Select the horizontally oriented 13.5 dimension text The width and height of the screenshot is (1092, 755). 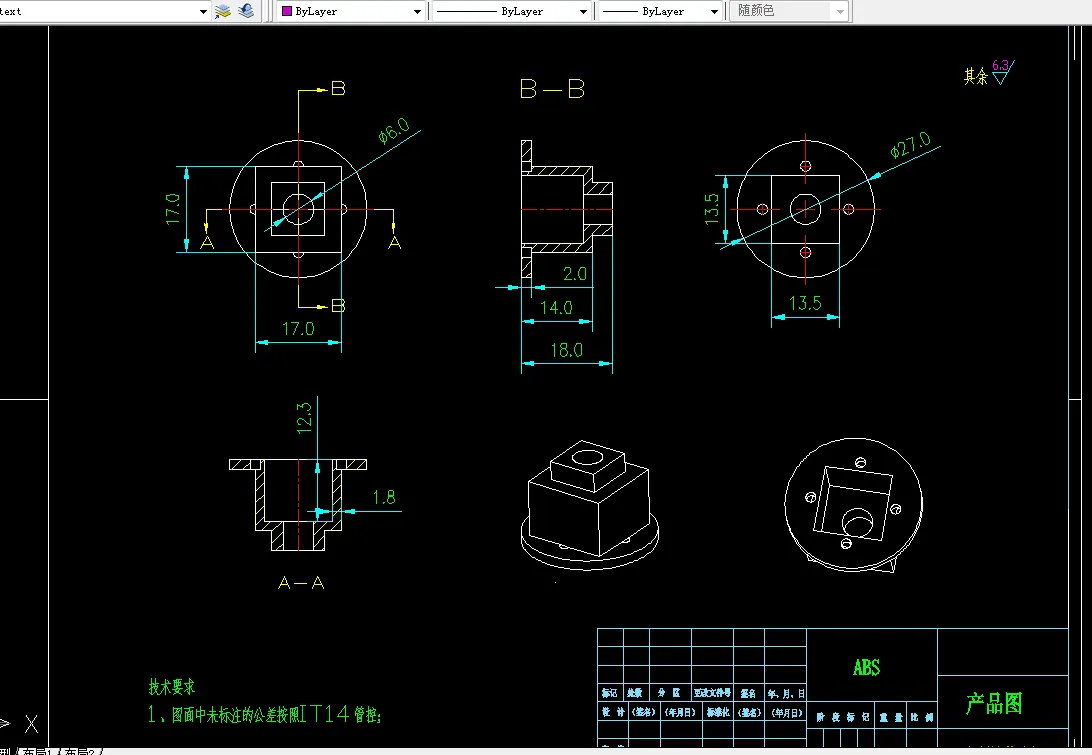(x=805, y=303)
